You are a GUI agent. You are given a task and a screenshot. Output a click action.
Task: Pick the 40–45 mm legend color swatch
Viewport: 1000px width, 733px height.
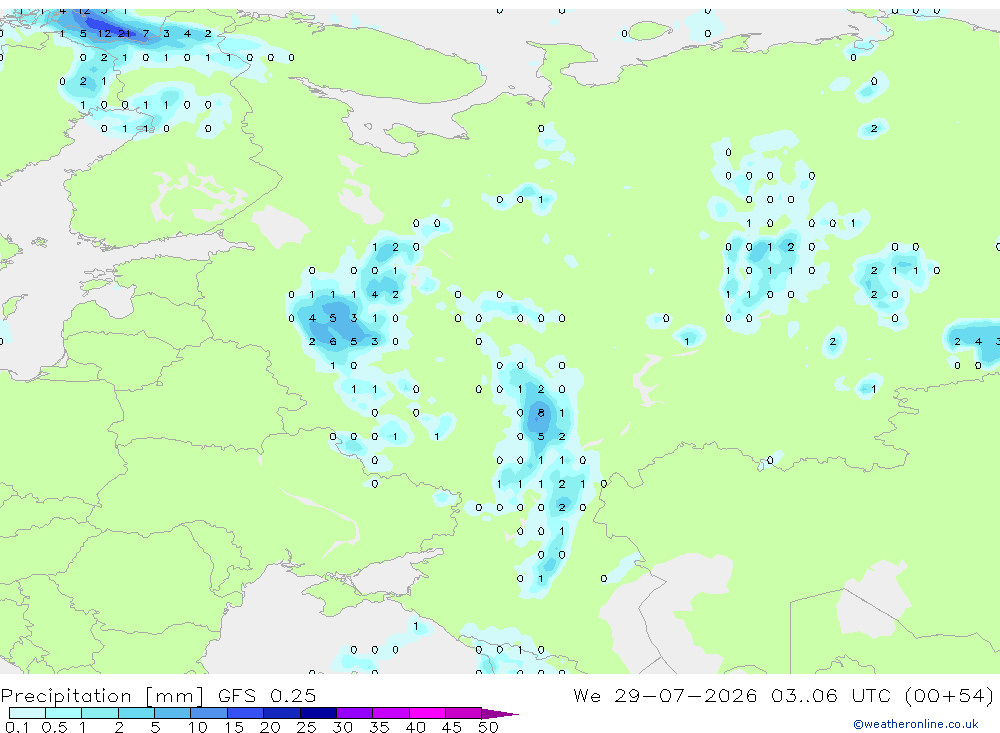(x=427, y=713)
